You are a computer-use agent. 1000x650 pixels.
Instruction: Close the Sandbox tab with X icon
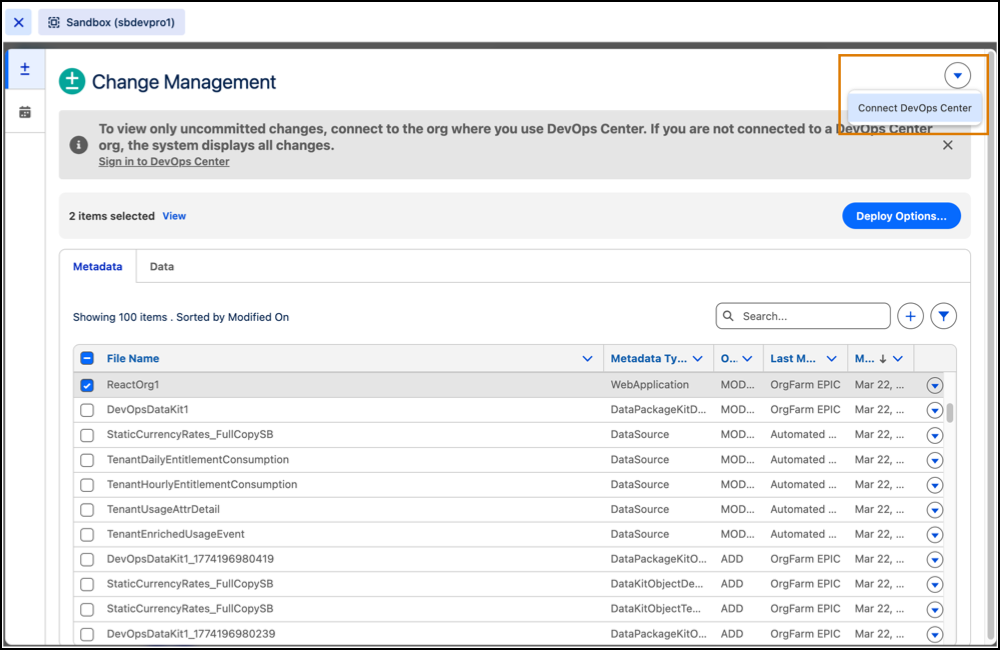click(x=18, y=22)
